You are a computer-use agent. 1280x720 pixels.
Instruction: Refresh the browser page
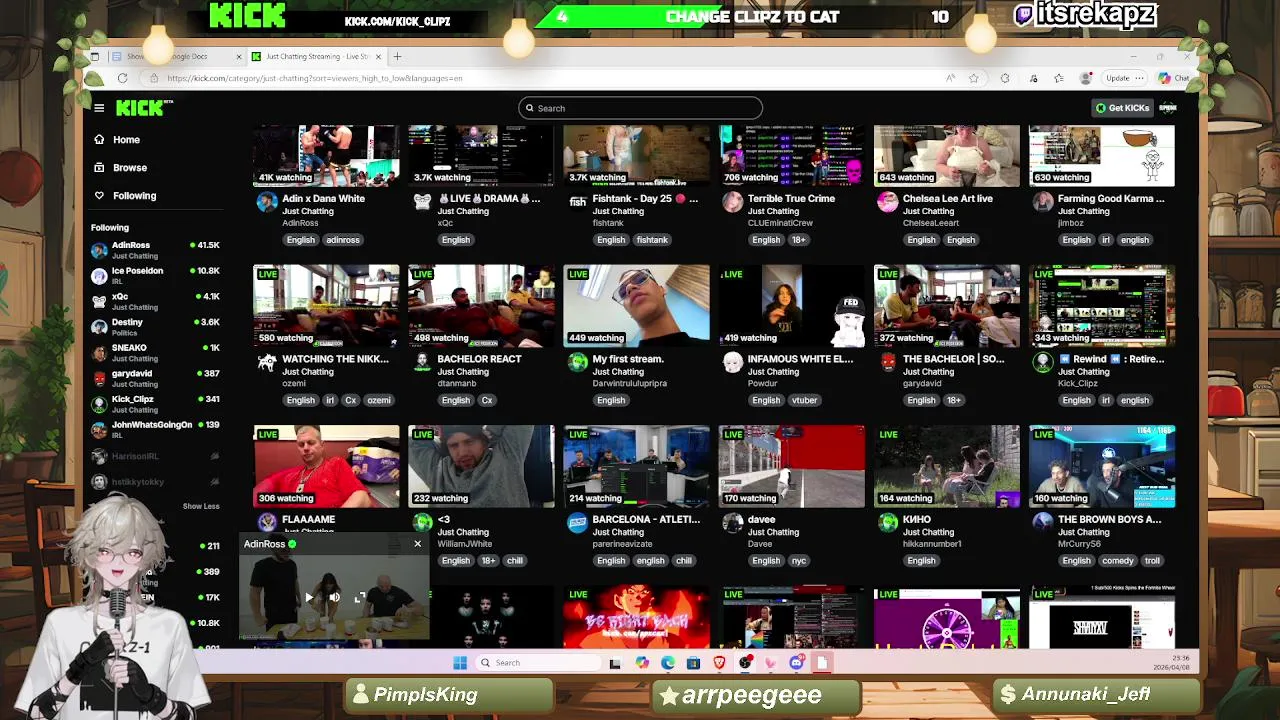click(122, 78)
